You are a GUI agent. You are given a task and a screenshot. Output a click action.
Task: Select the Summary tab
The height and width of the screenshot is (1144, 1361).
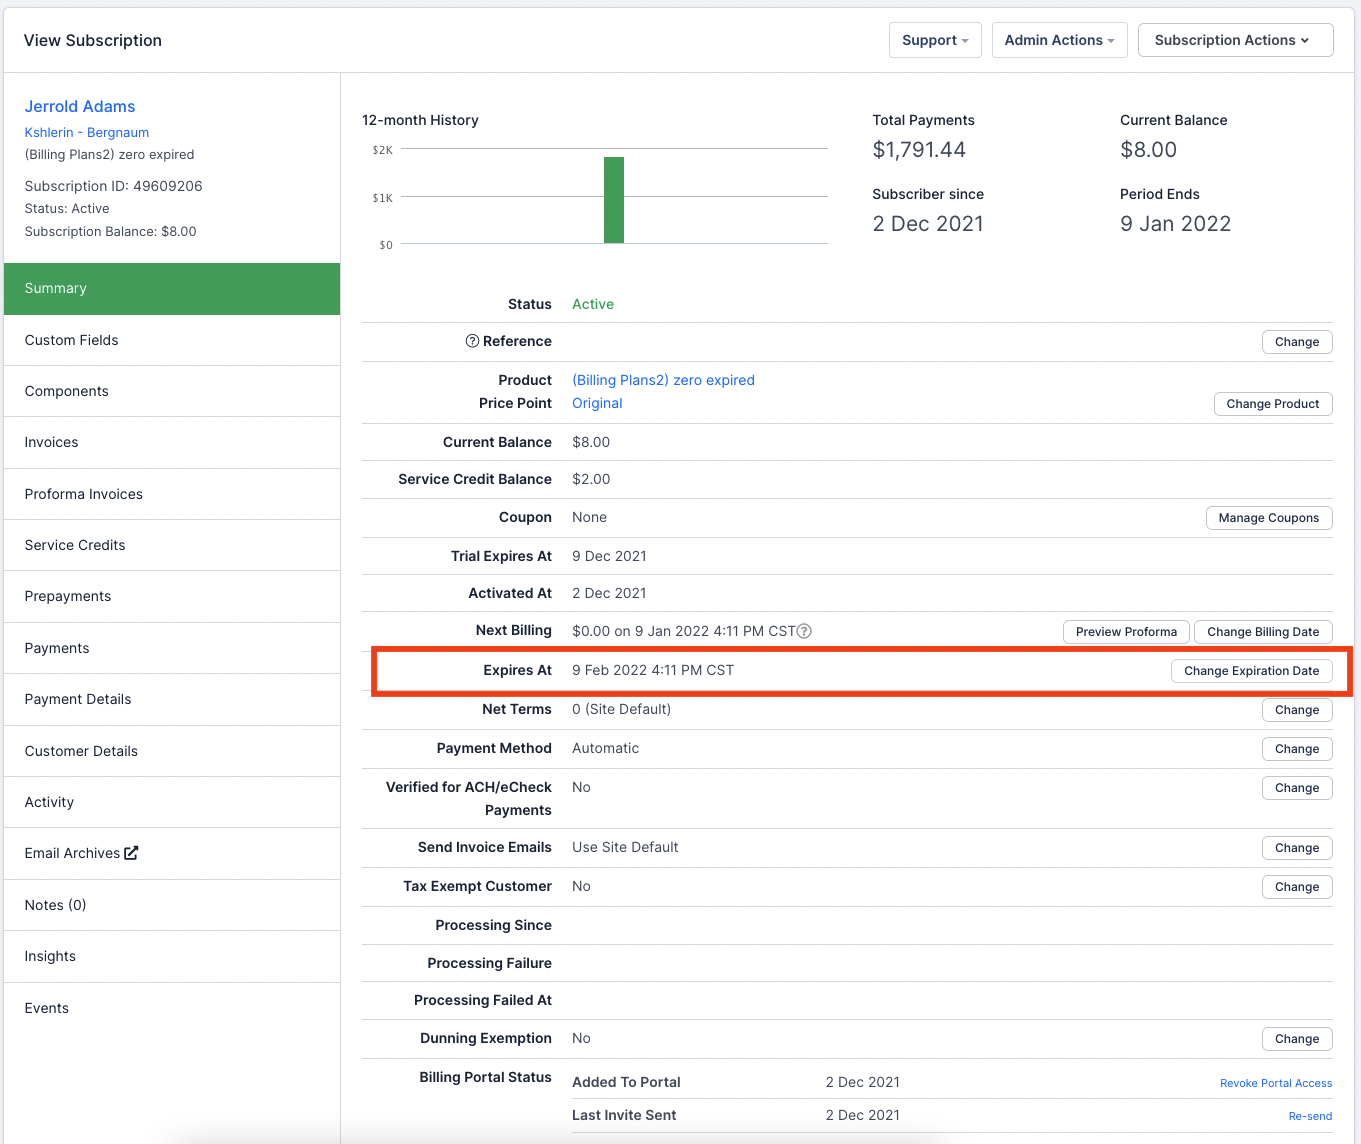click(172, 288)
